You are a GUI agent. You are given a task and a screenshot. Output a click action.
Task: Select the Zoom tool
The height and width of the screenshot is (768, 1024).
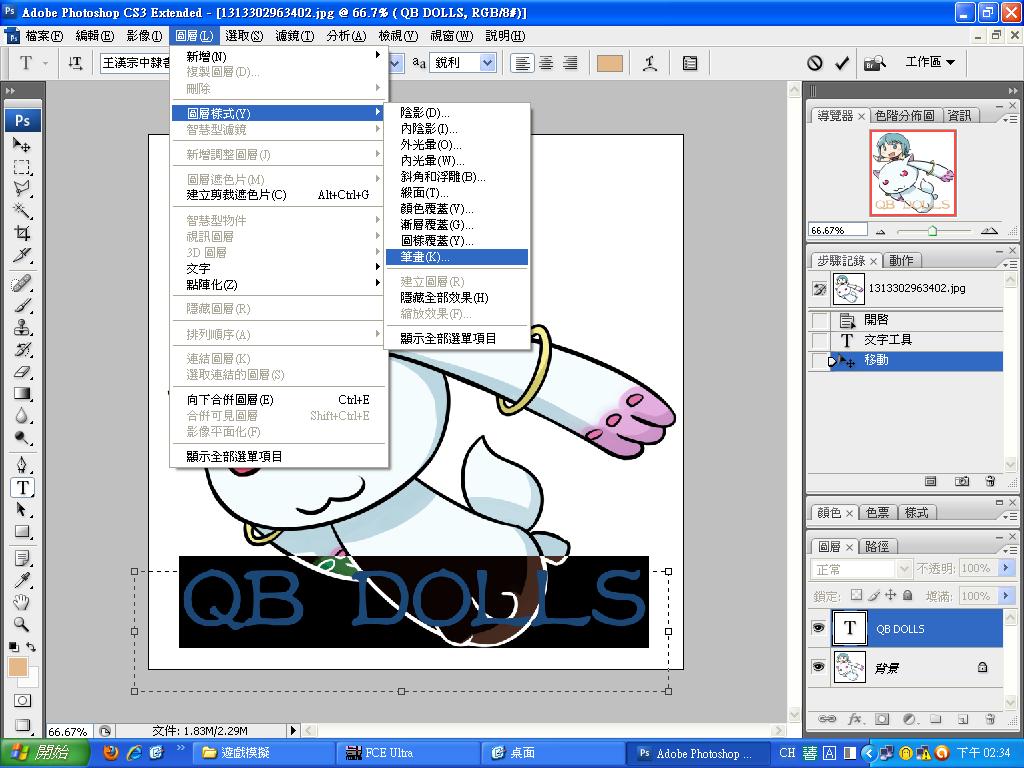point(22,624)
